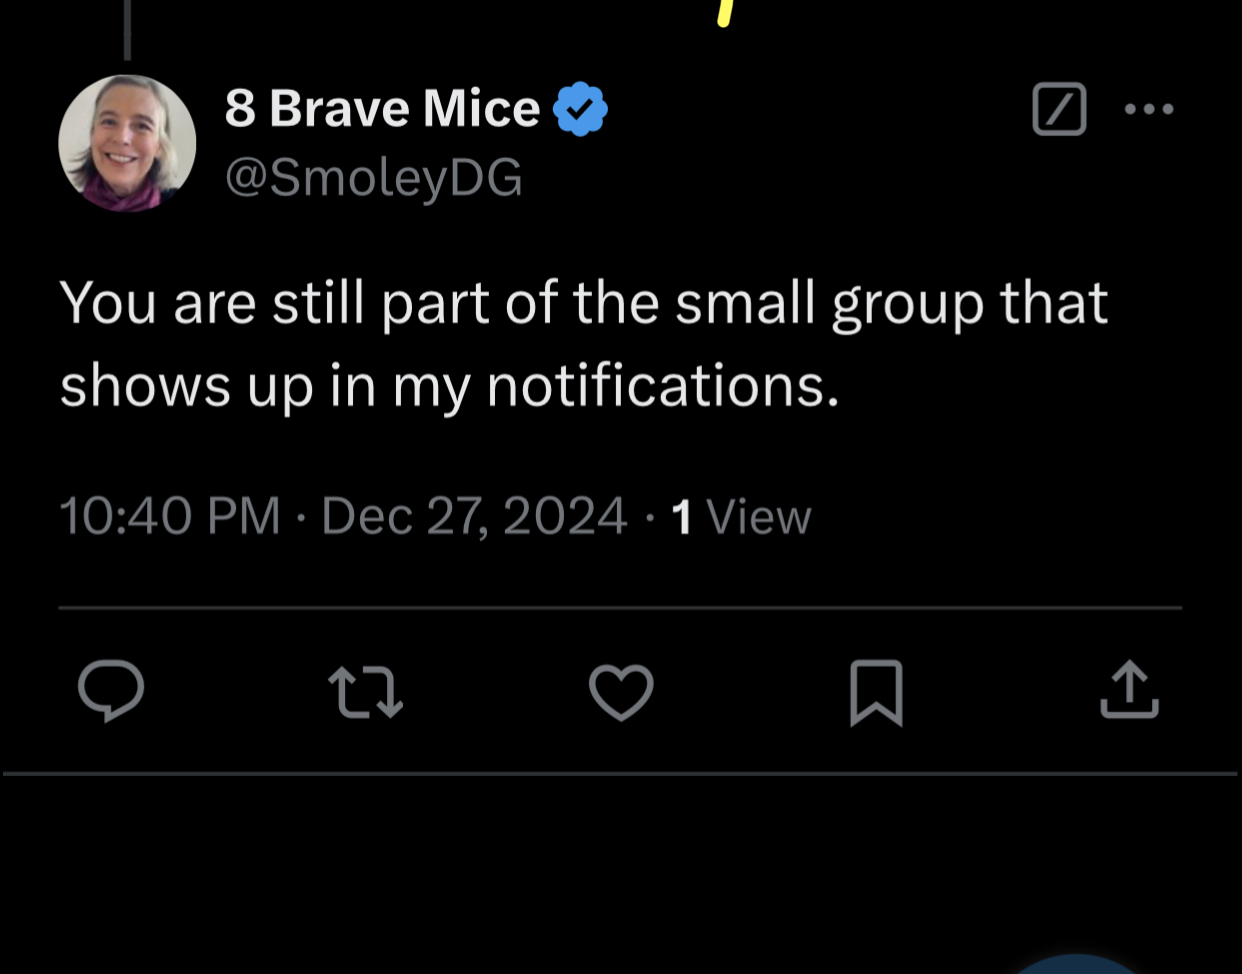Open the profile picture of 8 Brave Mice

point(127,143)
